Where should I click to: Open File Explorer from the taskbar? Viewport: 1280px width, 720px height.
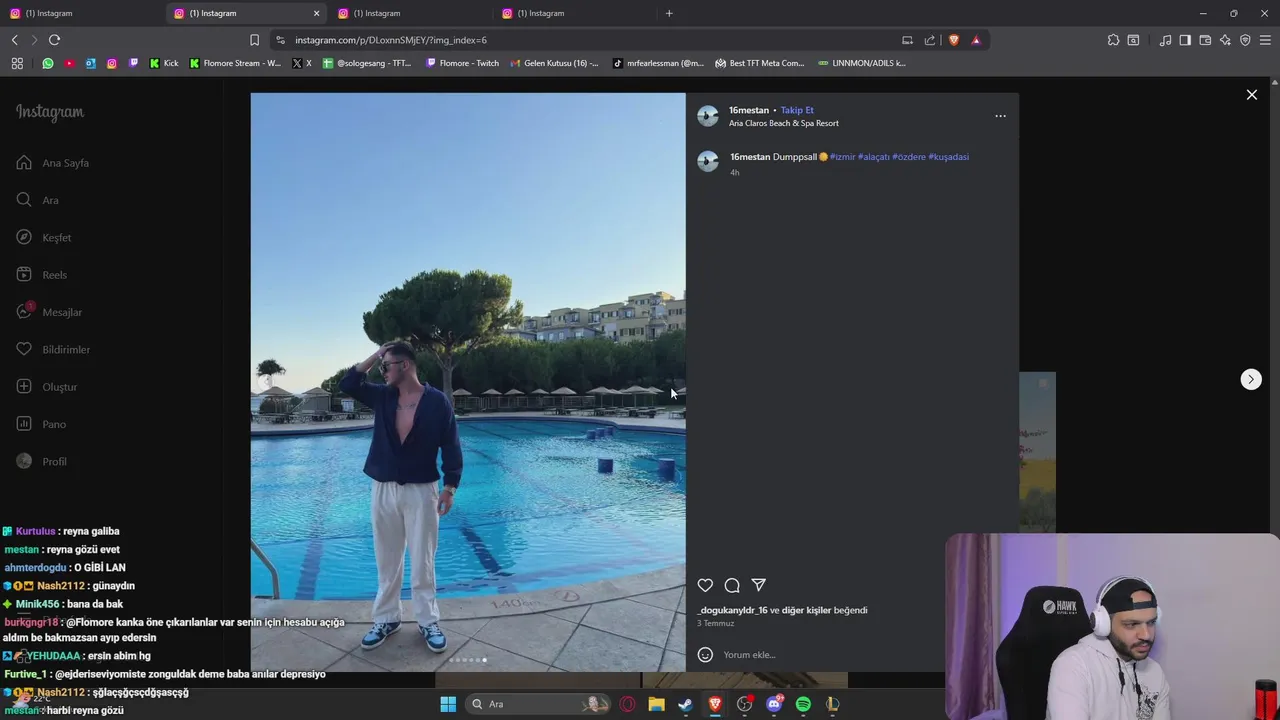[656, 704]
